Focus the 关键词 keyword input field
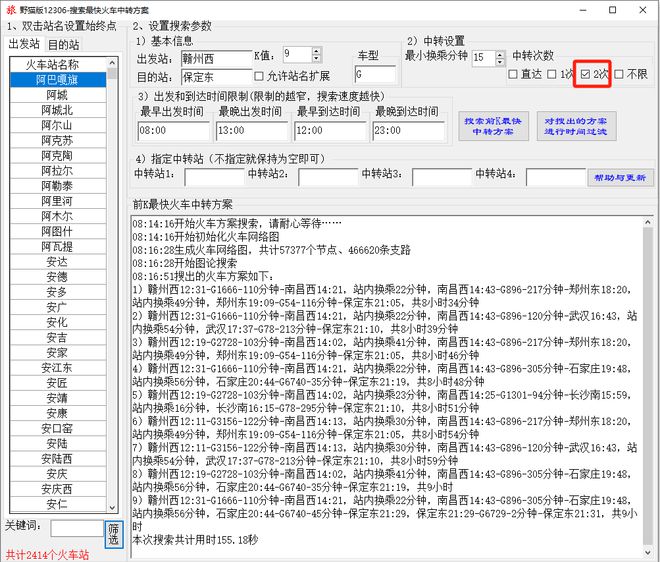The image size is (660, 562). point(77,528)
